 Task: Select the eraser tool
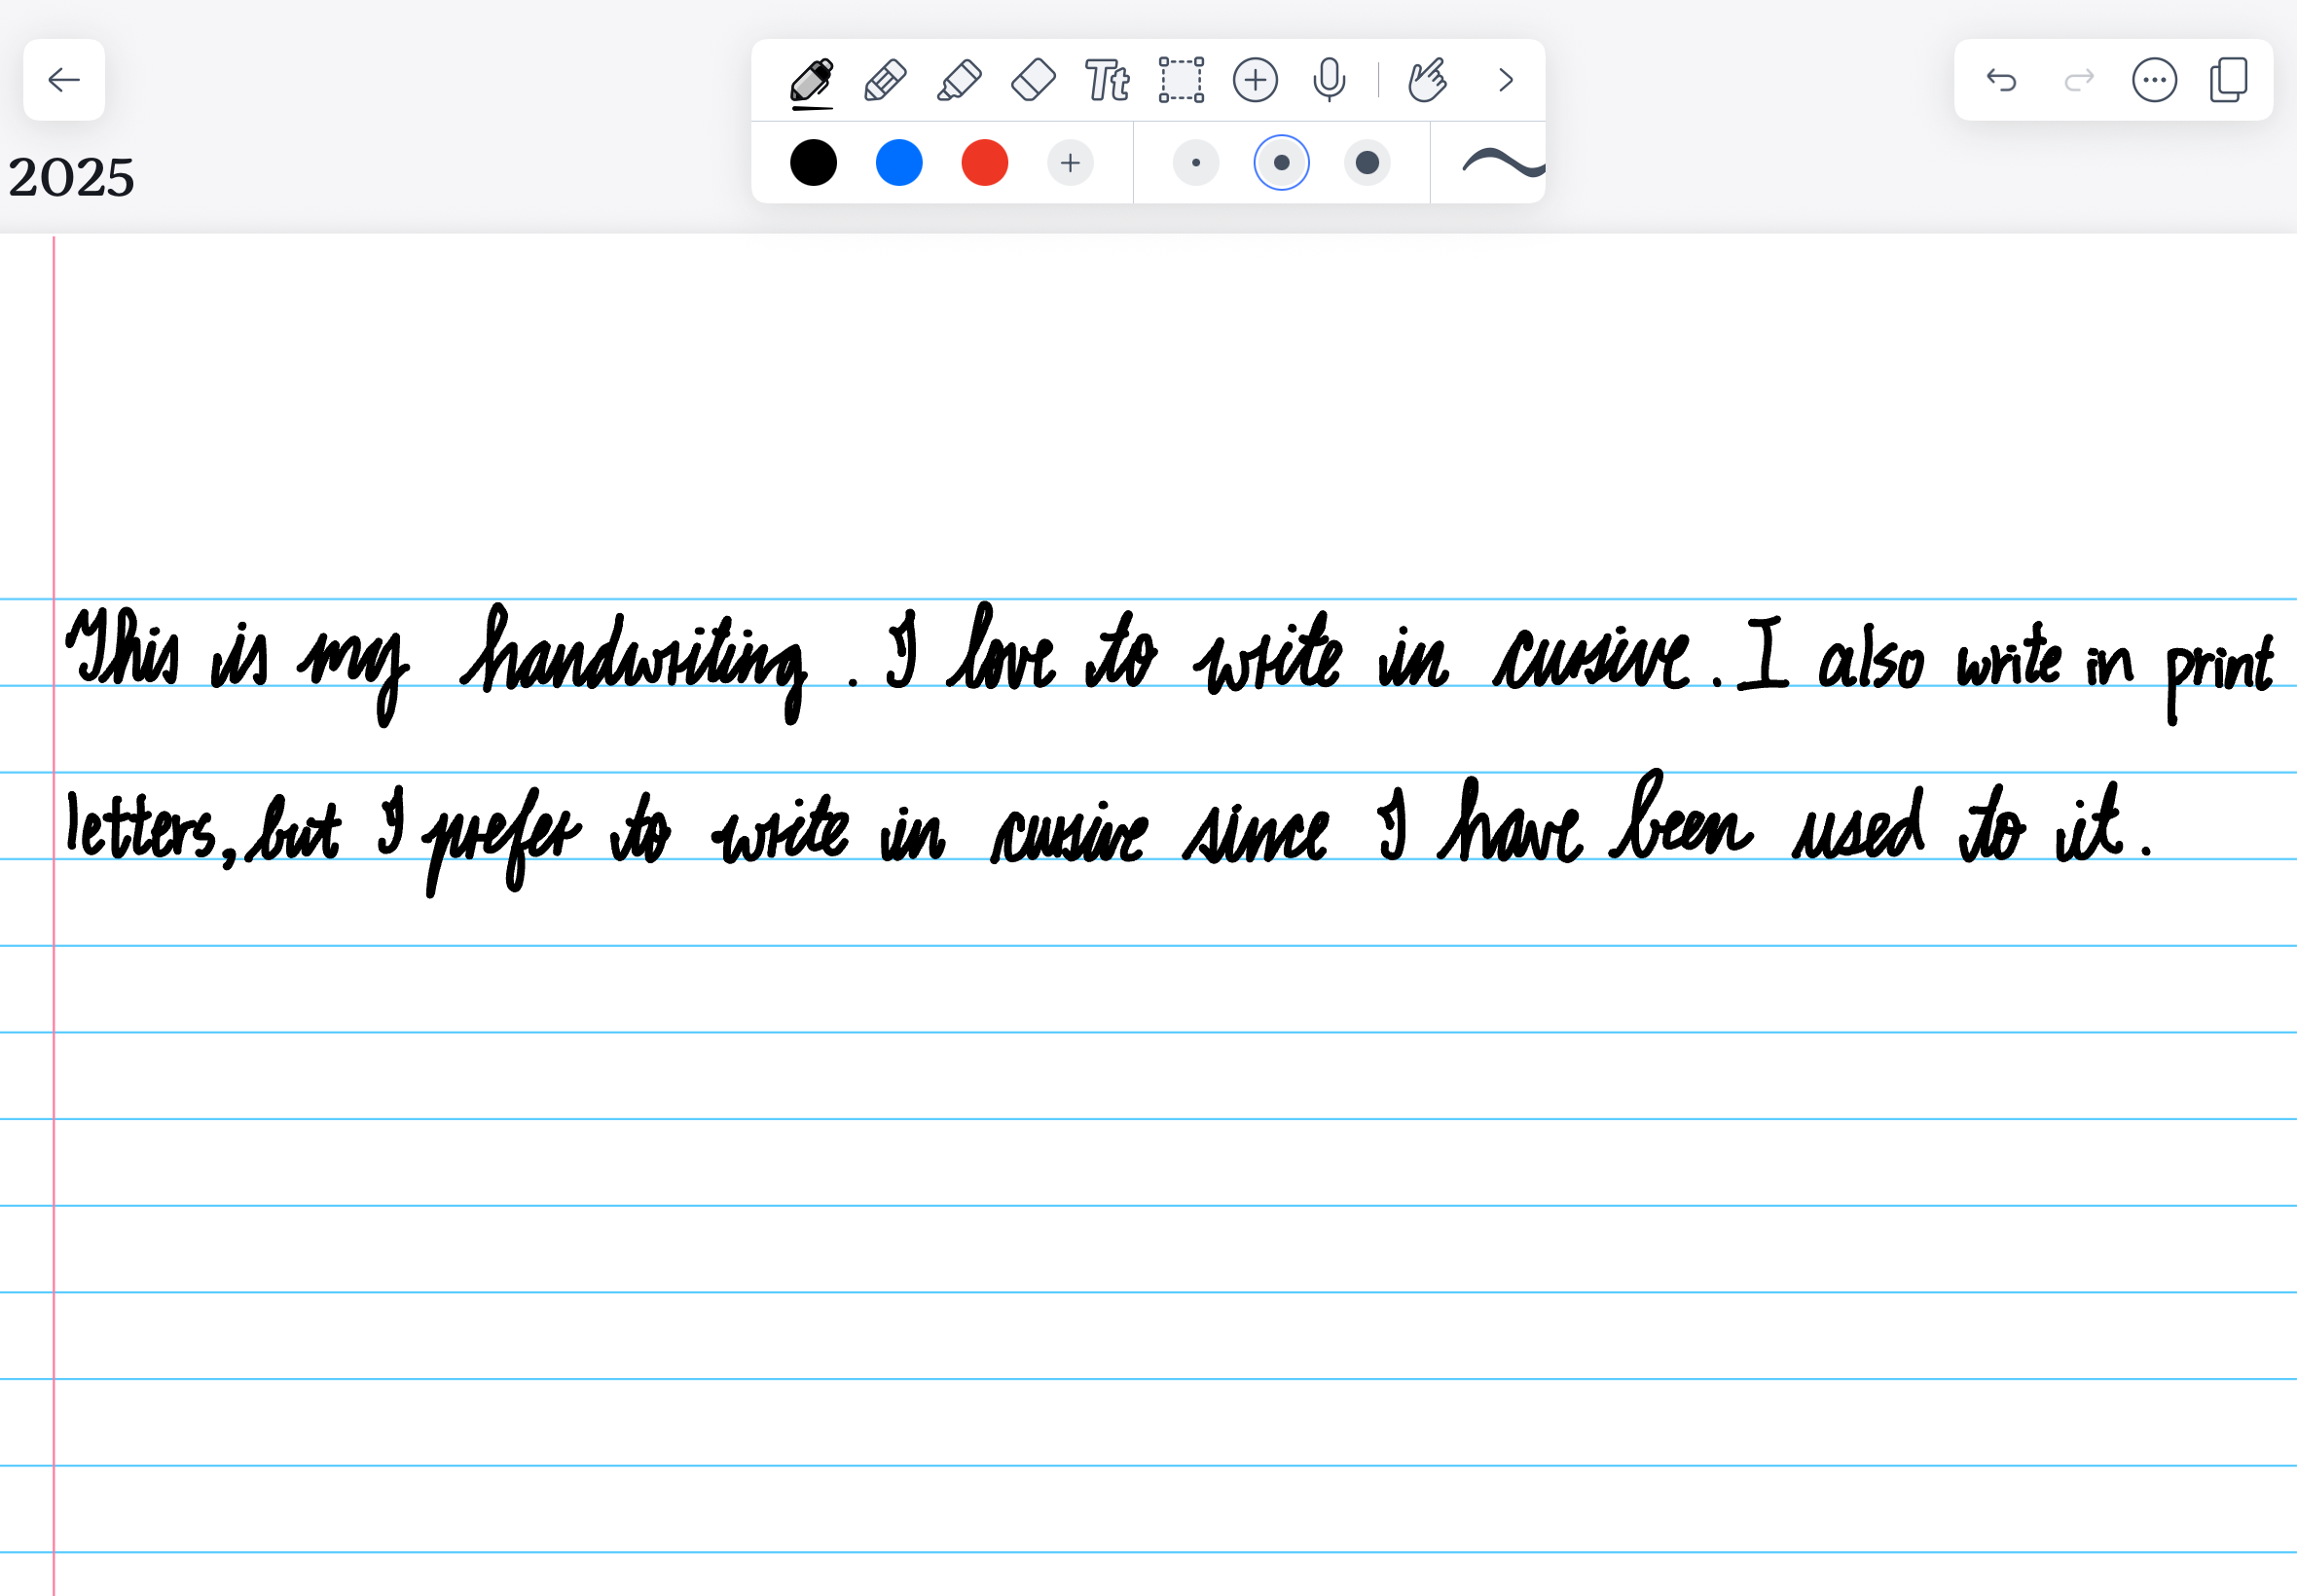pyautogui.click(x=1033, y=81)
